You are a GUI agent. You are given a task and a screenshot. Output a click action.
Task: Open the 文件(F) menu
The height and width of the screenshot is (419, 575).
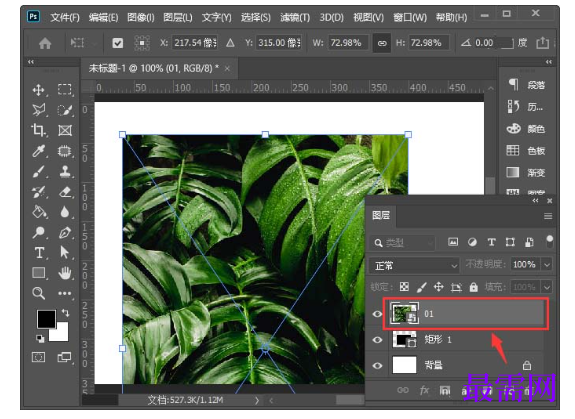[65, 17]
